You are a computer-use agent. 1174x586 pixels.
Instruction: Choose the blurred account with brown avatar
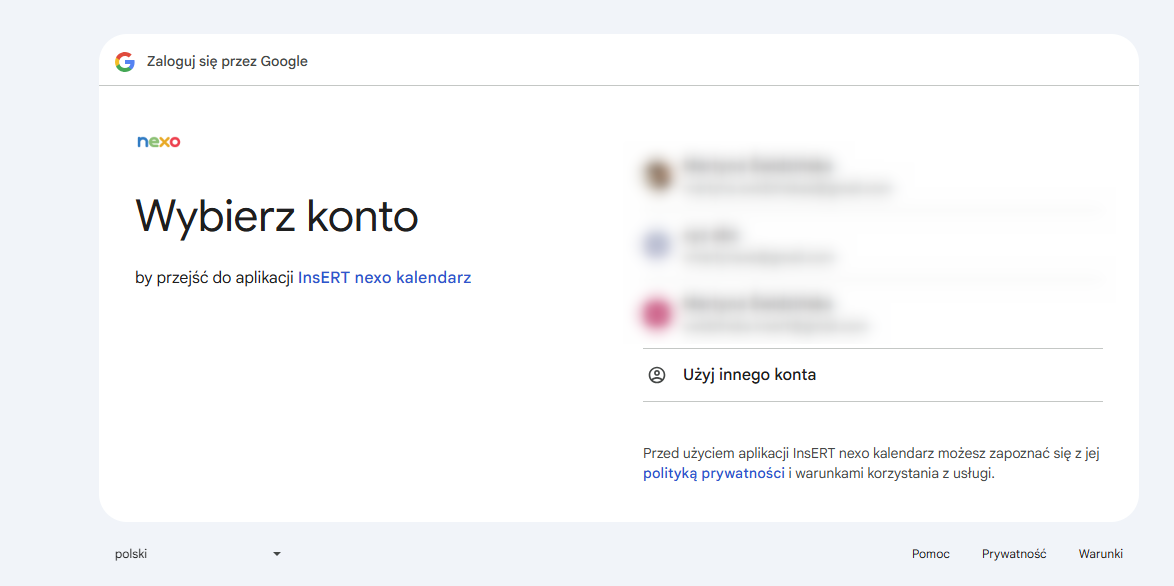tap(872, 176)
